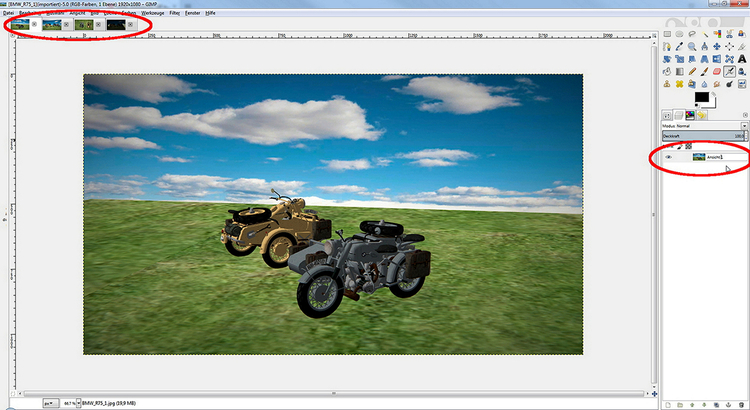The width and height of the screenshot is (750, 410).
Task: Select the Rectangle Select tool
Action: click(667, 34)
